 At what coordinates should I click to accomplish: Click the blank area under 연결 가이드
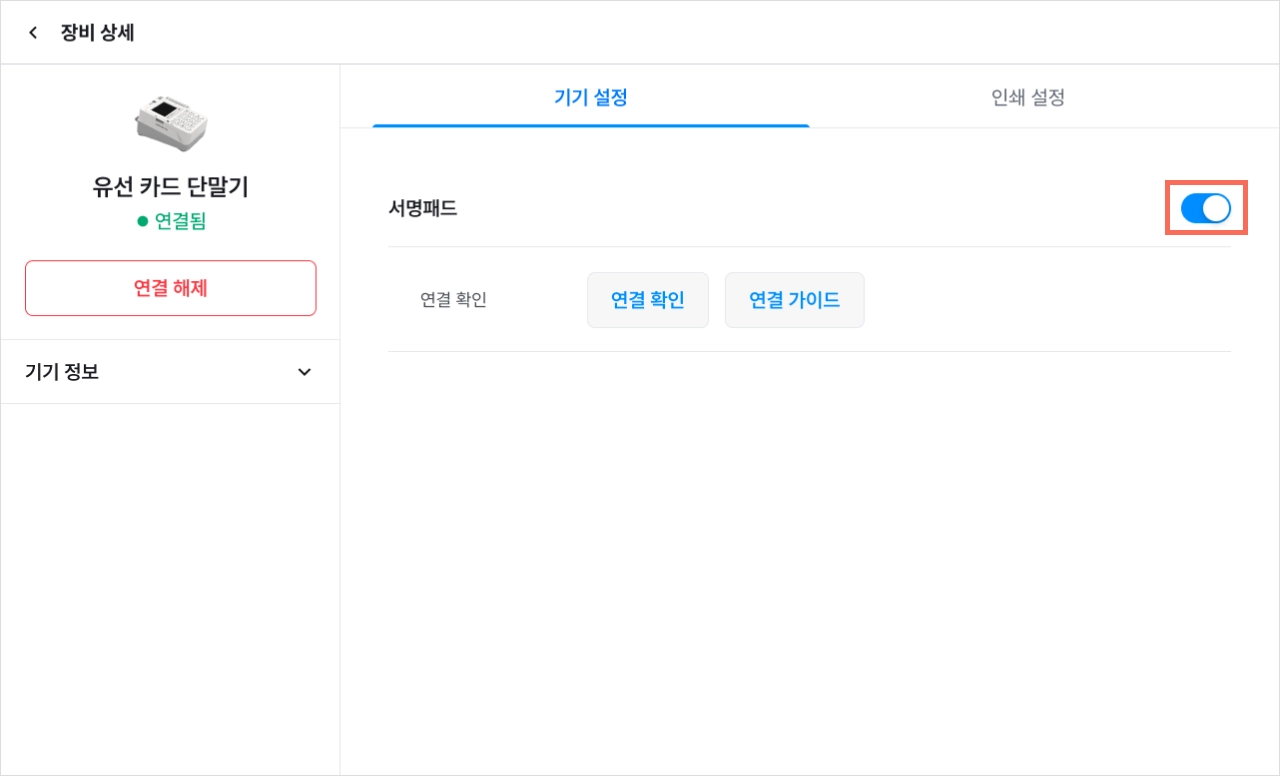point(809,560)
